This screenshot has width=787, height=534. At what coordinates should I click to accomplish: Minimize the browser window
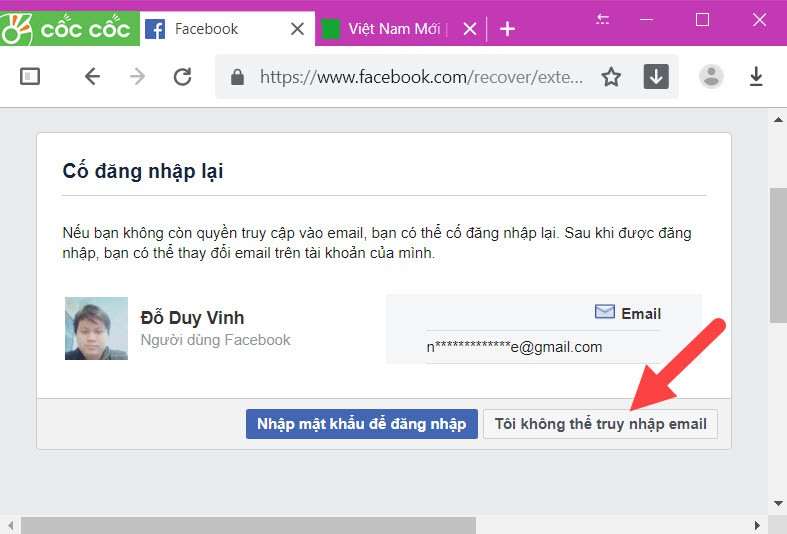(646, 20)
